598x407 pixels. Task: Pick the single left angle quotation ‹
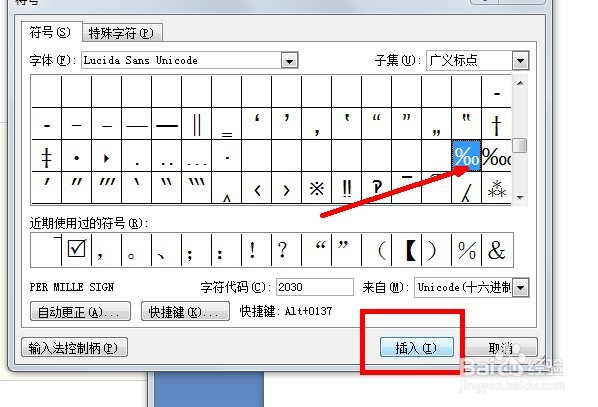[x=257, y=188]
